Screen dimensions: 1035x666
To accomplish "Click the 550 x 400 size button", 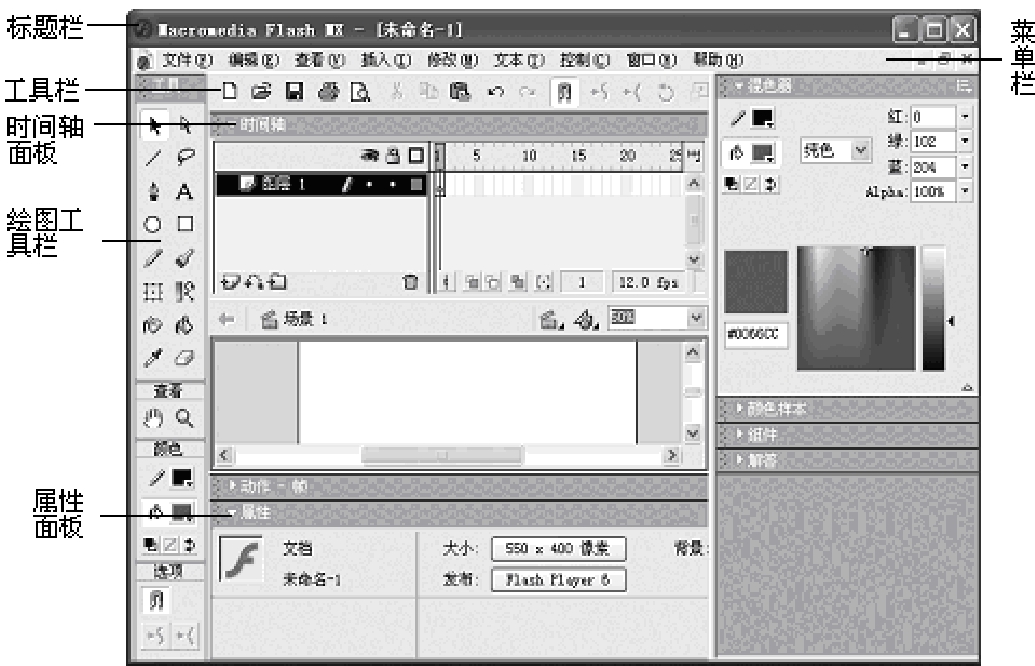I will point(558,549).
